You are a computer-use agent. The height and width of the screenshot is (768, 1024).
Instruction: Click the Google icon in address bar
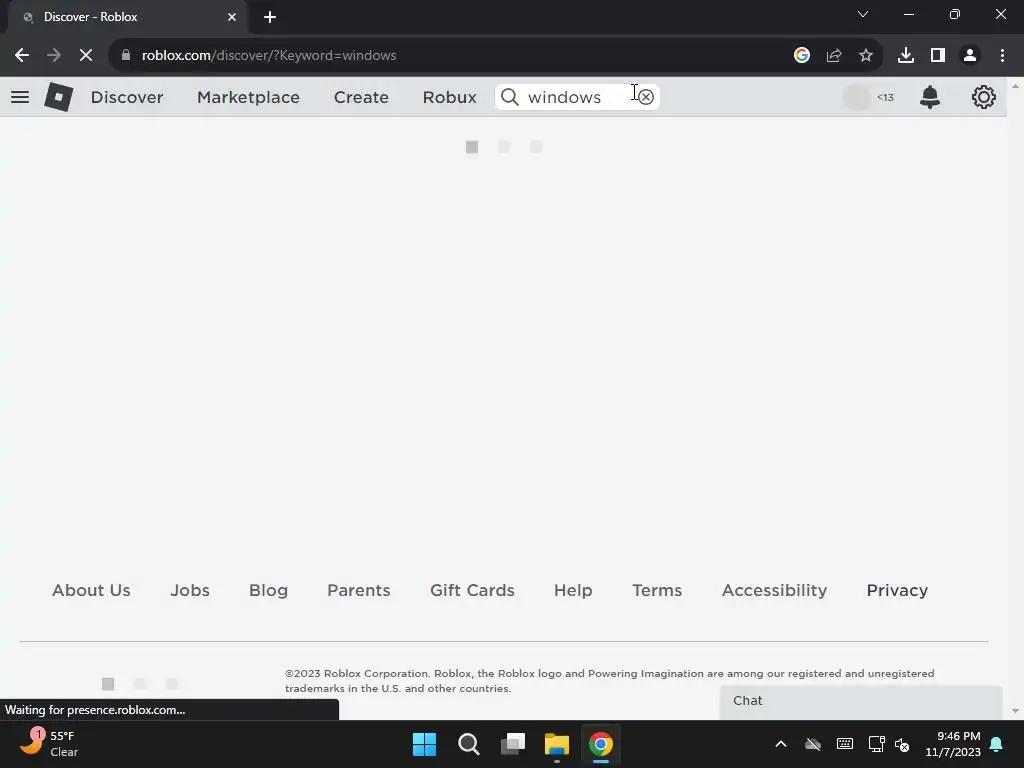(801, 56)
